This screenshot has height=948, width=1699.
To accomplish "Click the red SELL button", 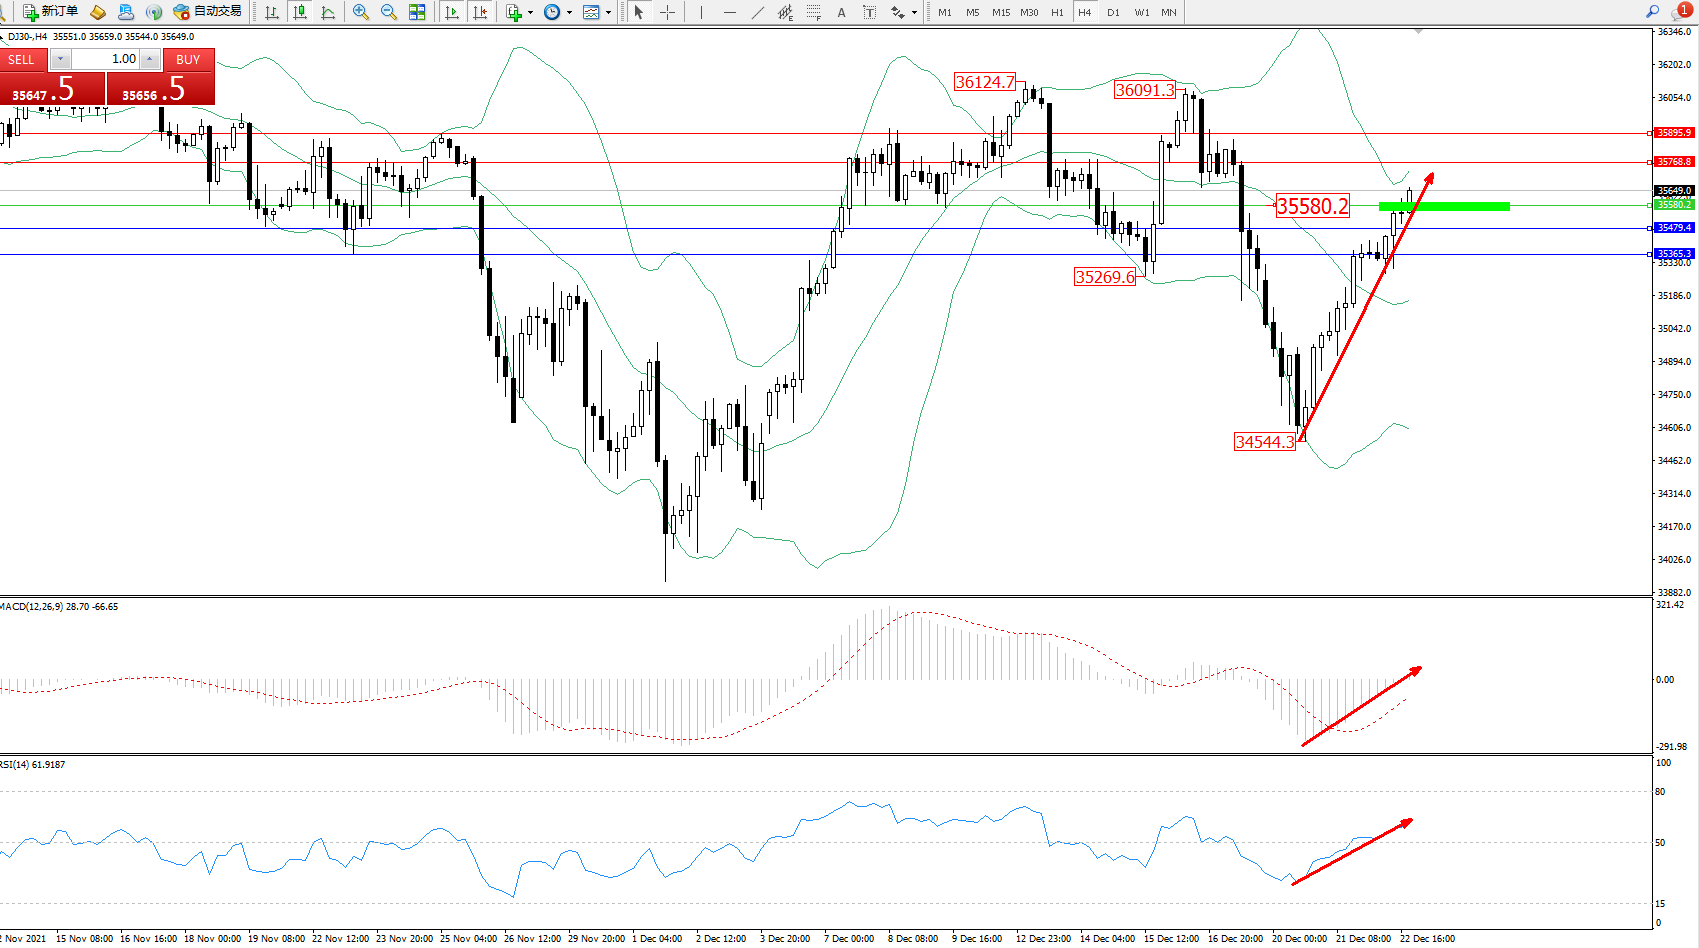I will pyautogui.click(x=22, y=60).
